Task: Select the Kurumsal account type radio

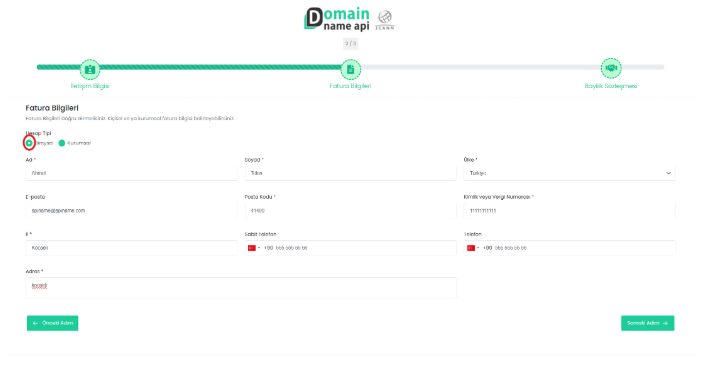Action: (62, 143)
